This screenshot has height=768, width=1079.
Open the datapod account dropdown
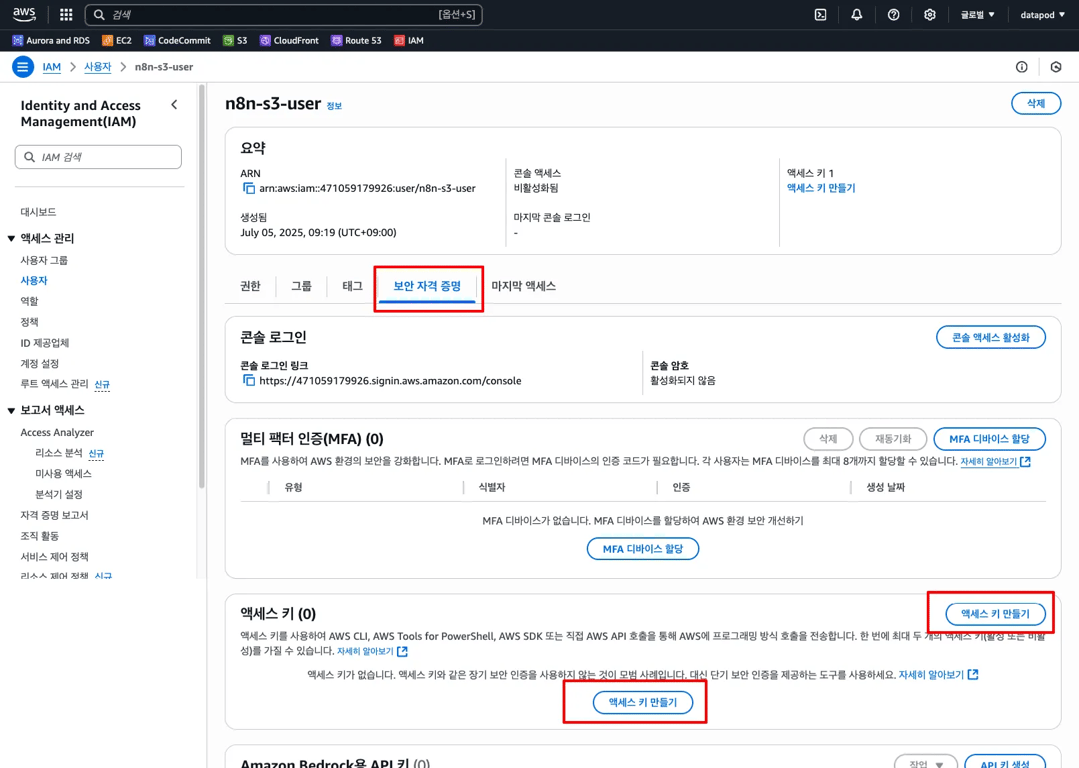click(1042, 14)
